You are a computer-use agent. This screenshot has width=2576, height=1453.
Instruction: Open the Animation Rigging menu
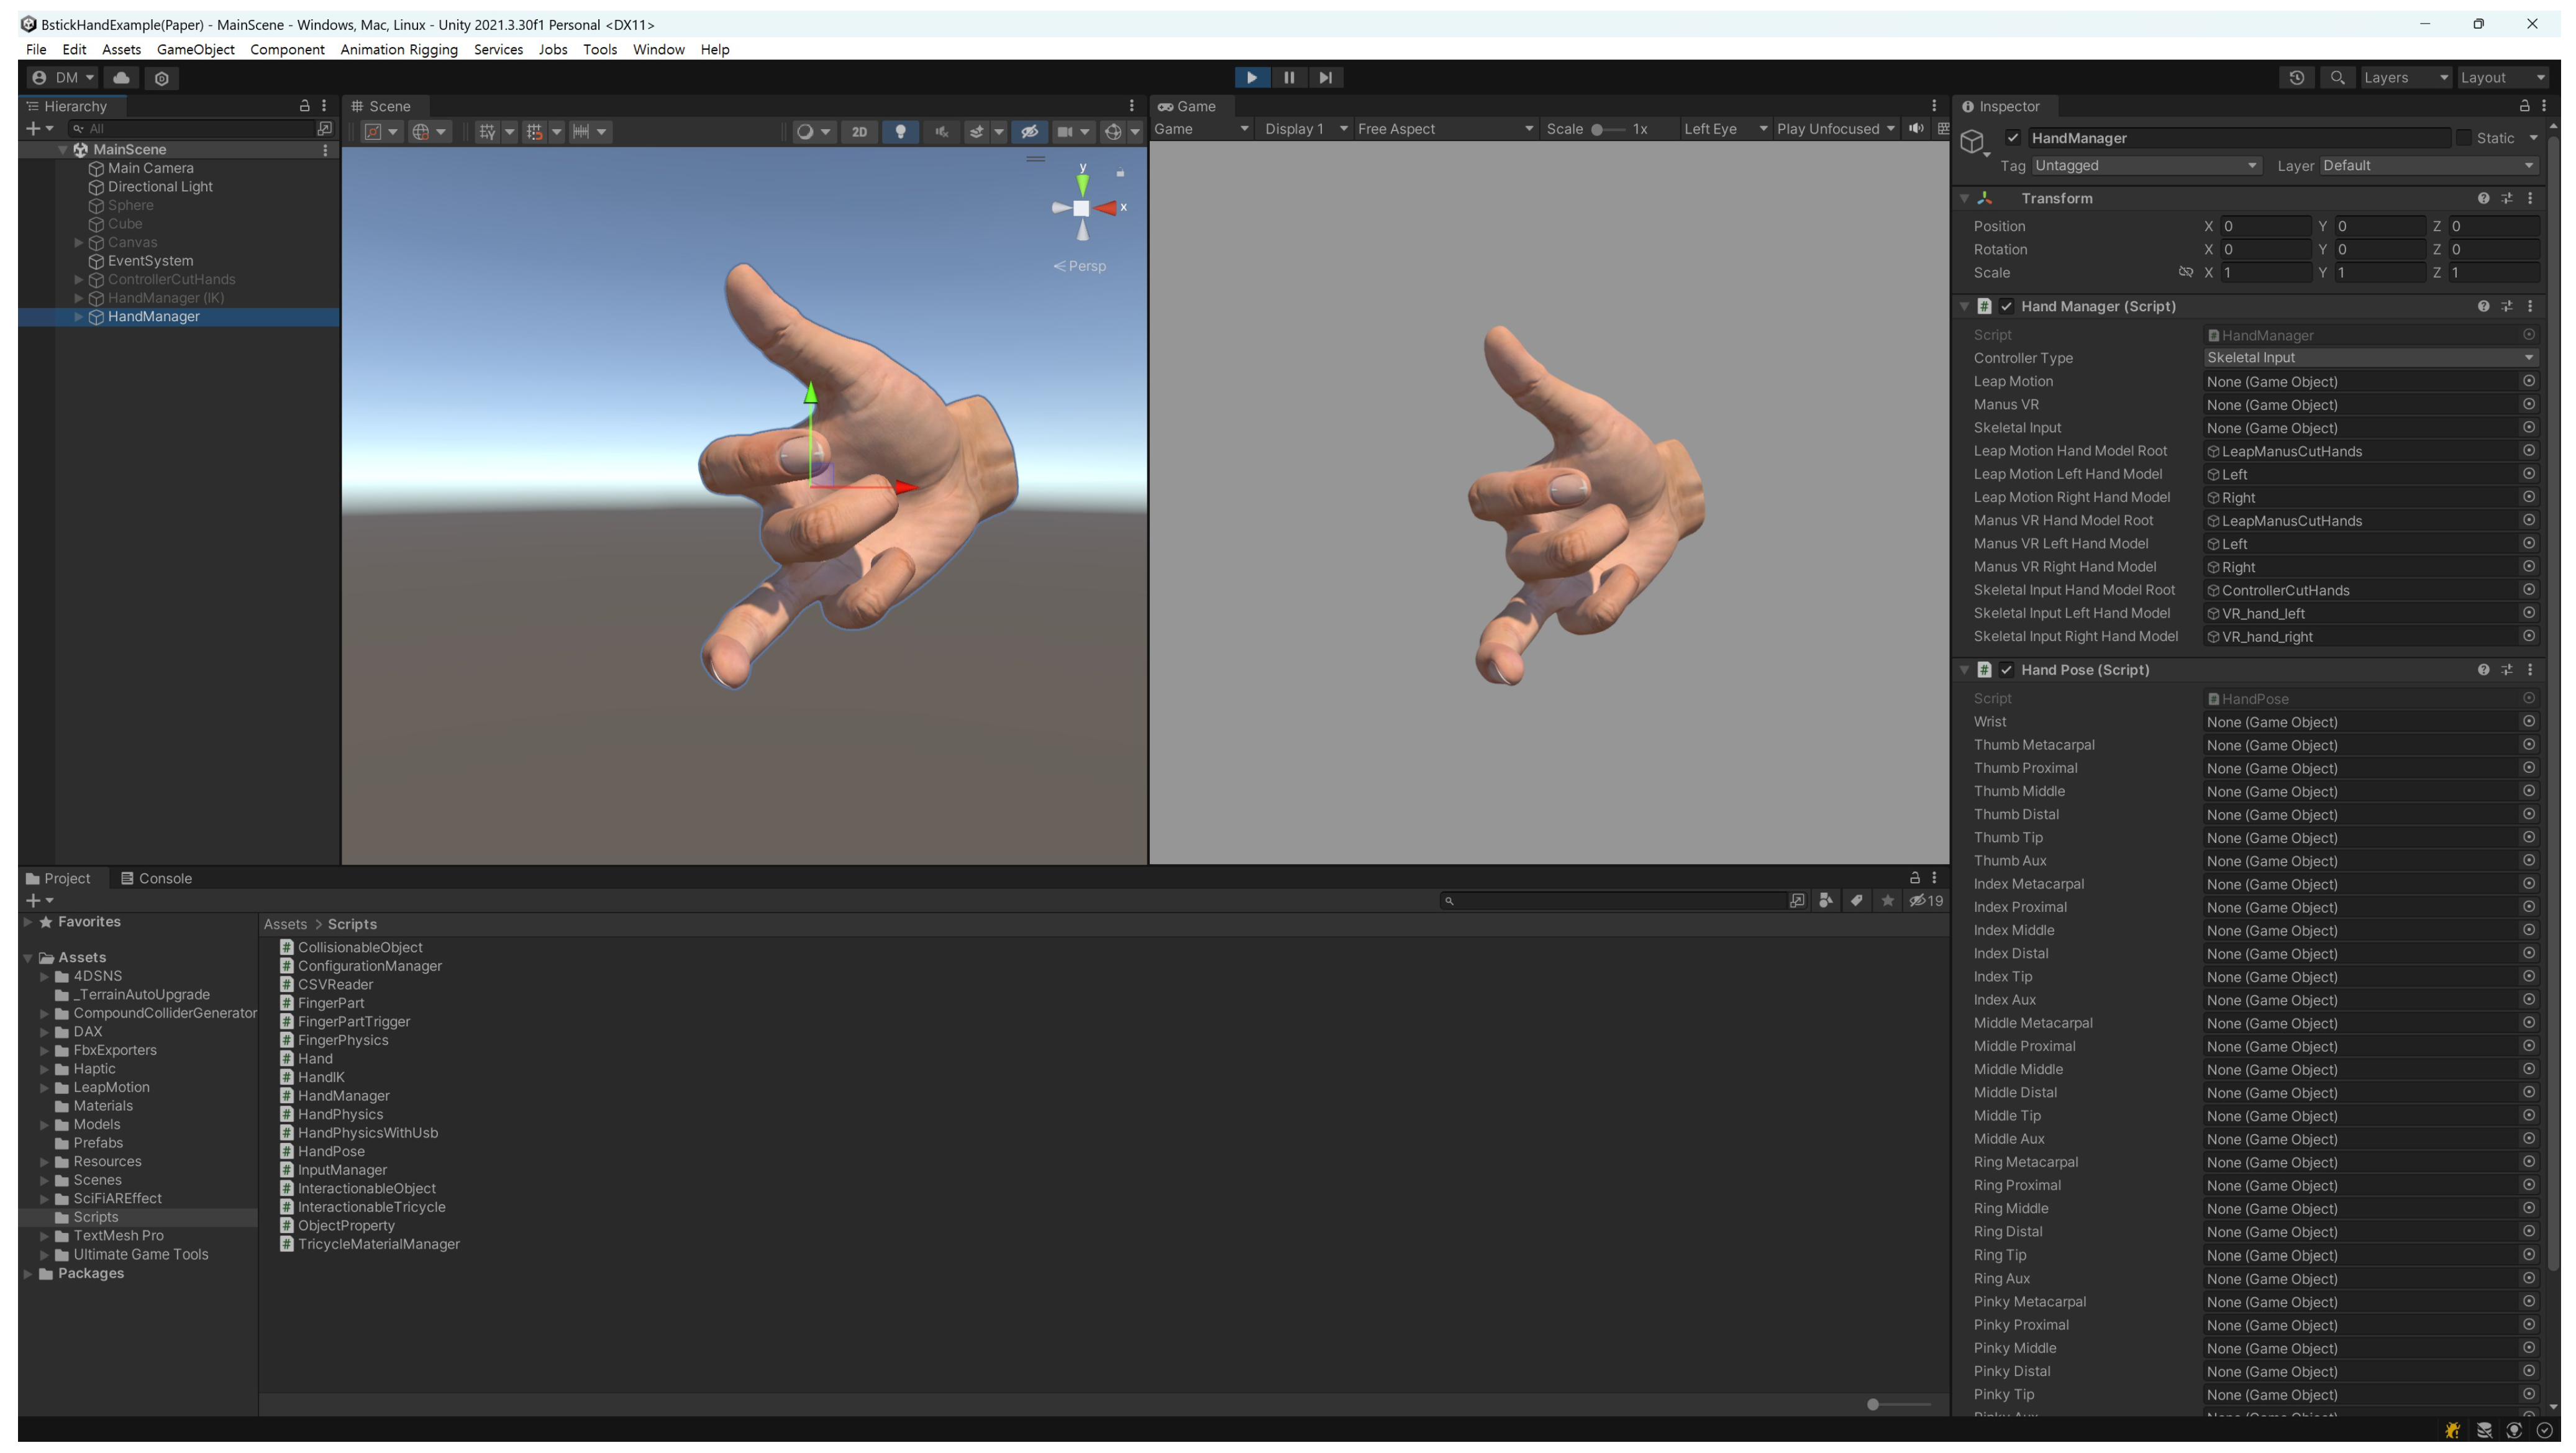click(398, 49)
